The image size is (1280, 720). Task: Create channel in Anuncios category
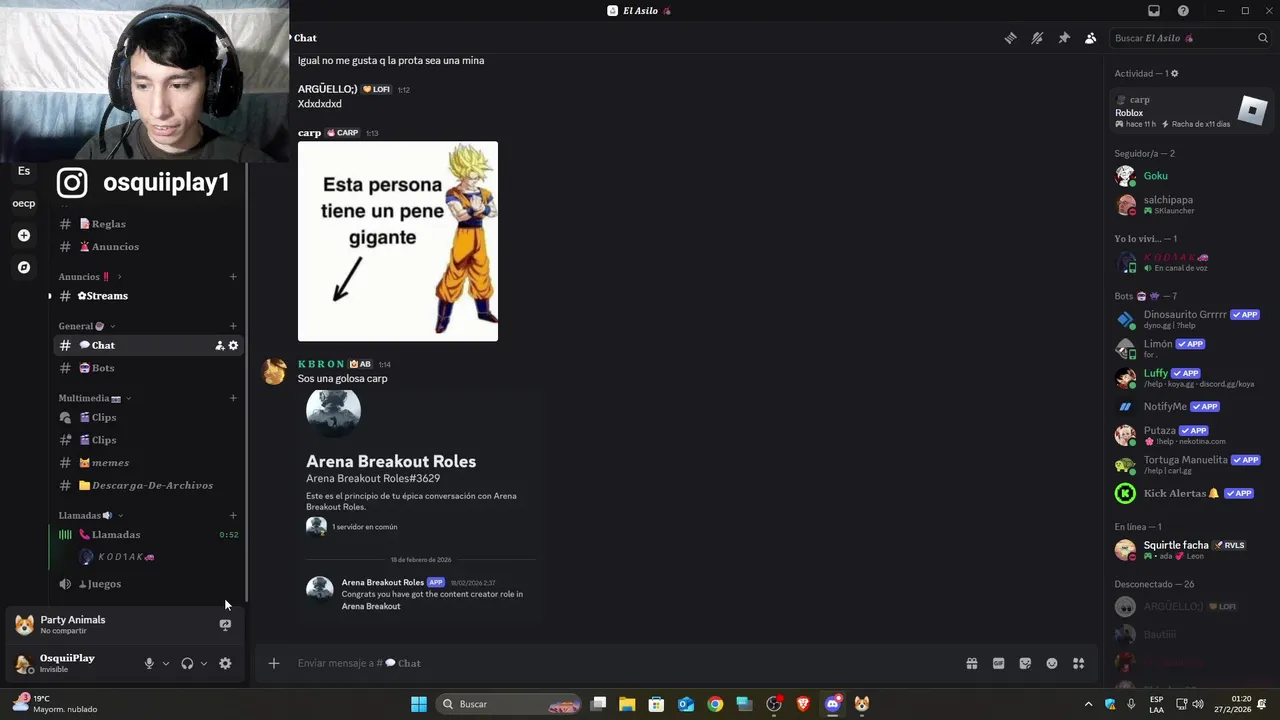[233, 277]
